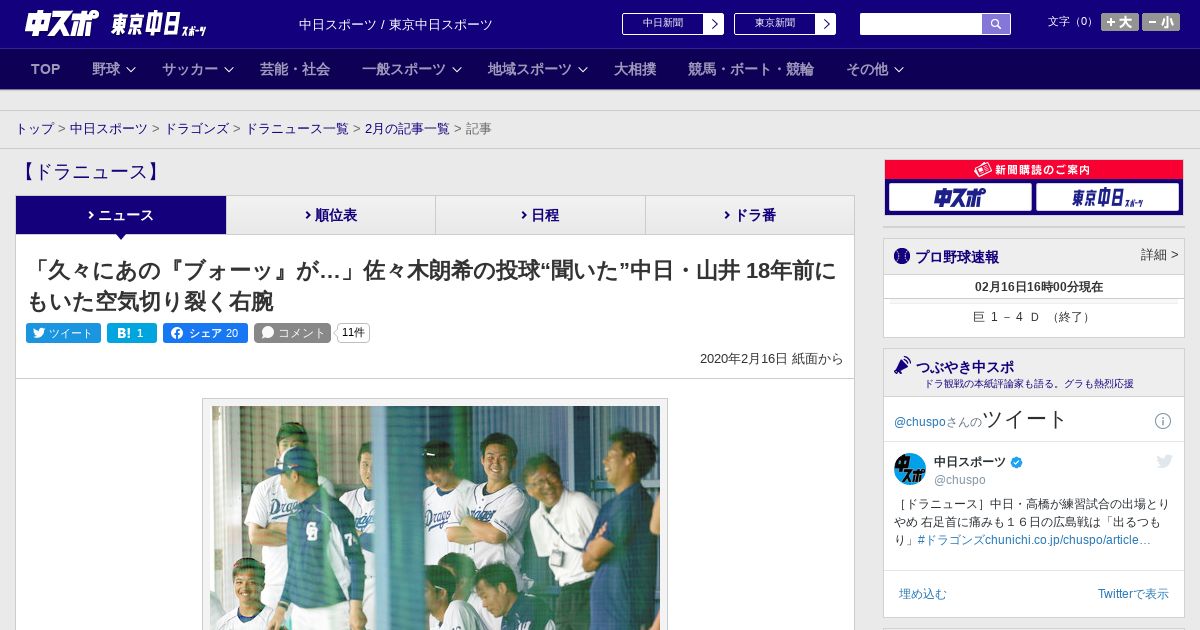This screenshot has height=630, width=1200.
Task: Open 芸能・社会 section
Action: pyautogui.click(x=295, y=69)
